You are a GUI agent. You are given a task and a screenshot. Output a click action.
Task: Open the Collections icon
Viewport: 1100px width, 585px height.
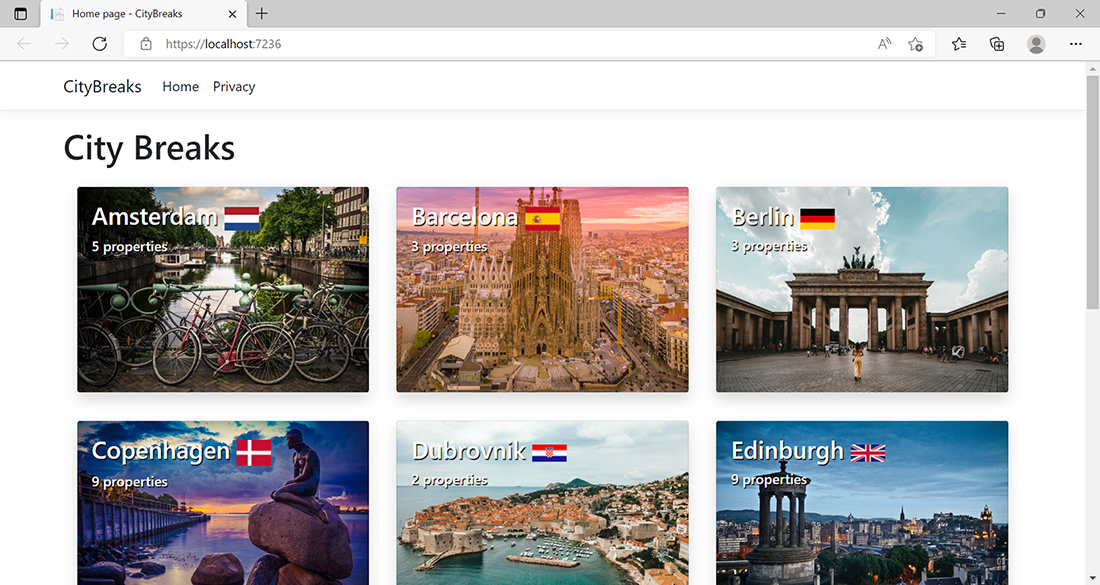click(997, 44)
